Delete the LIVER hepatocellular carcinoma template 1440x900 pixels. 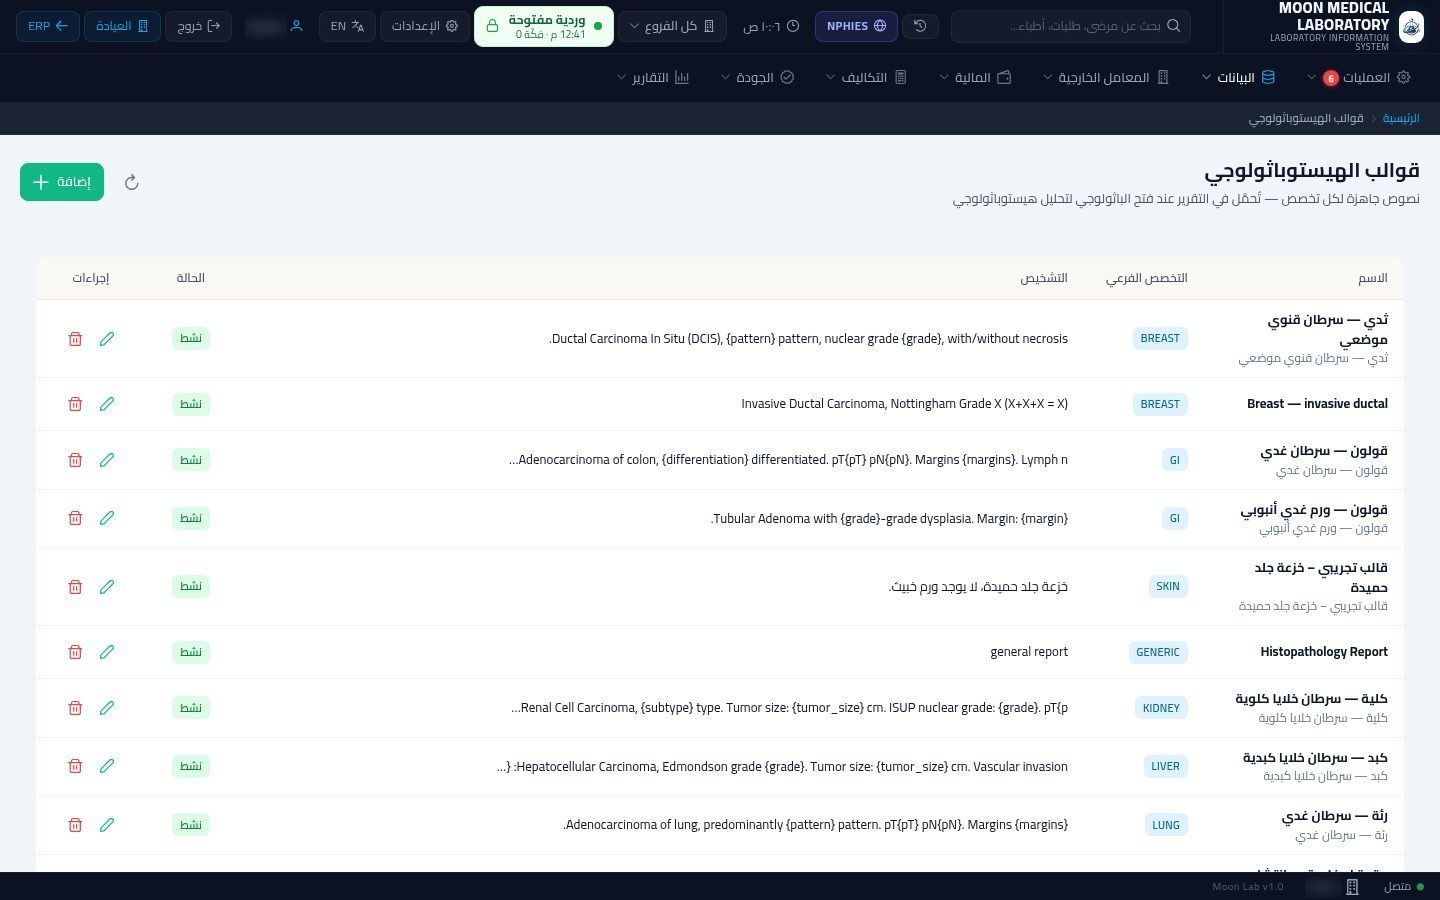pyautogui.click(x=75, y=766)
